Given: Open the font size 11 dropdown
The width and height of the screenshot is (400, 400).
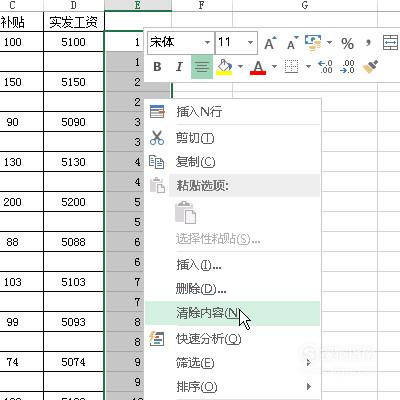Looking at the screenshot, I should pyautogui.click(x=250, y=43).
